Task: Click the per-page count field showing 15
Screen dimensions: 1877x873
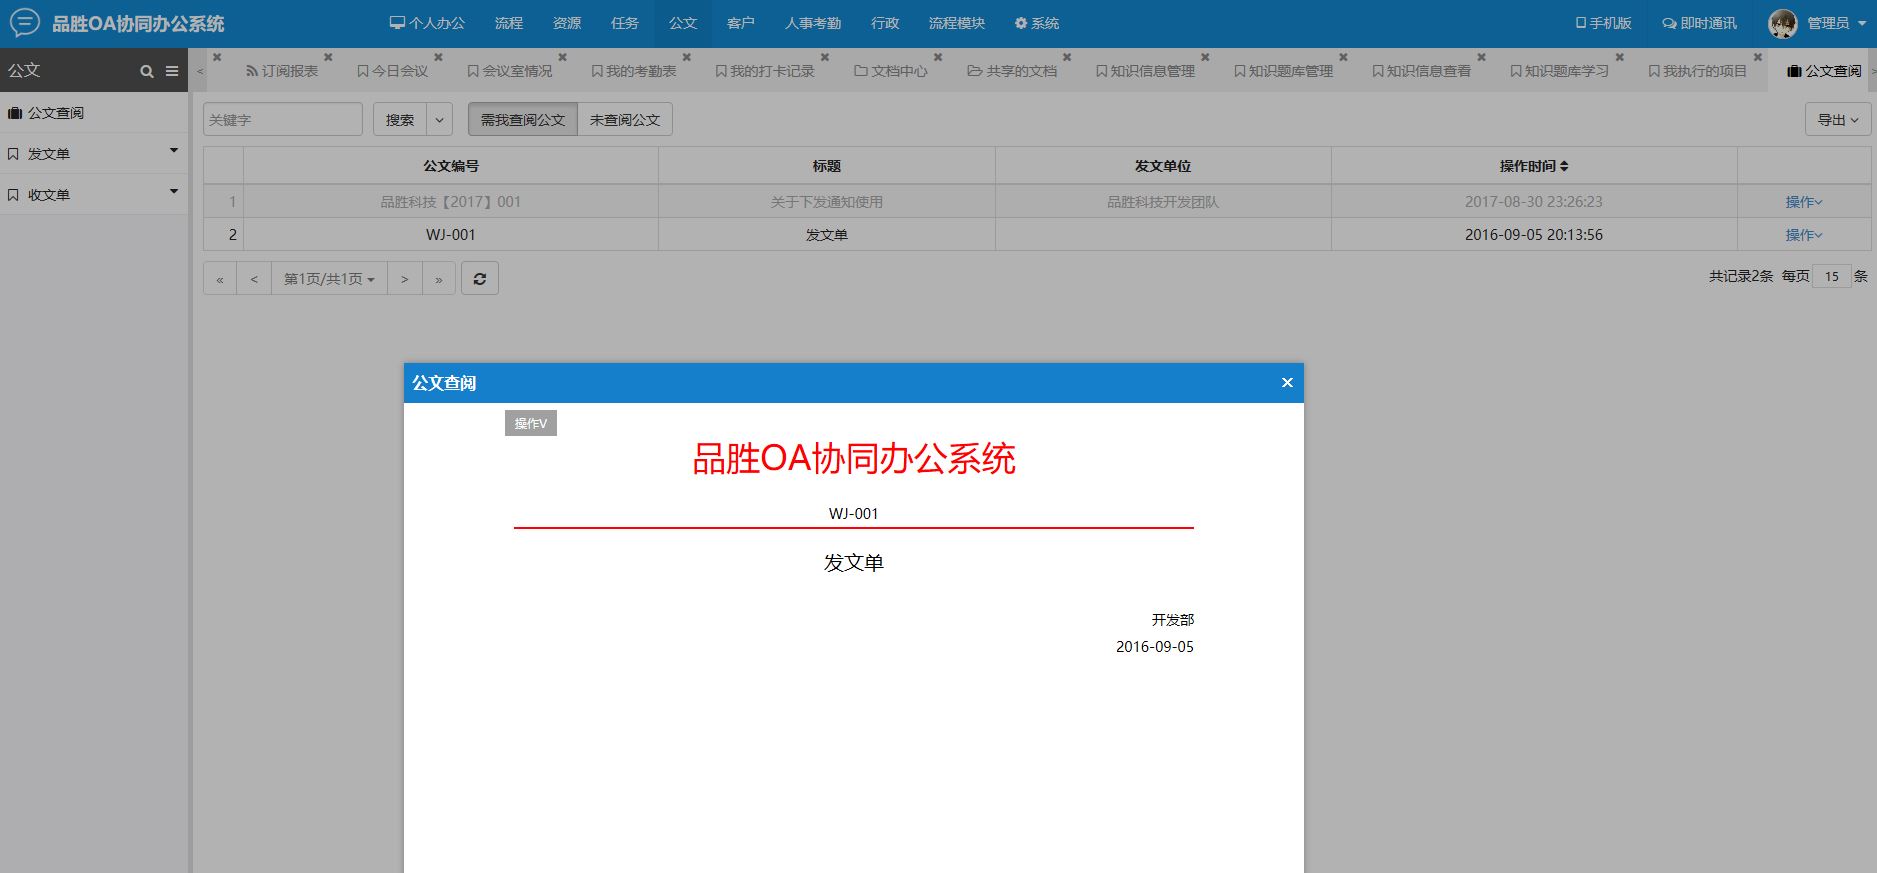Action: click(1832, 276)
